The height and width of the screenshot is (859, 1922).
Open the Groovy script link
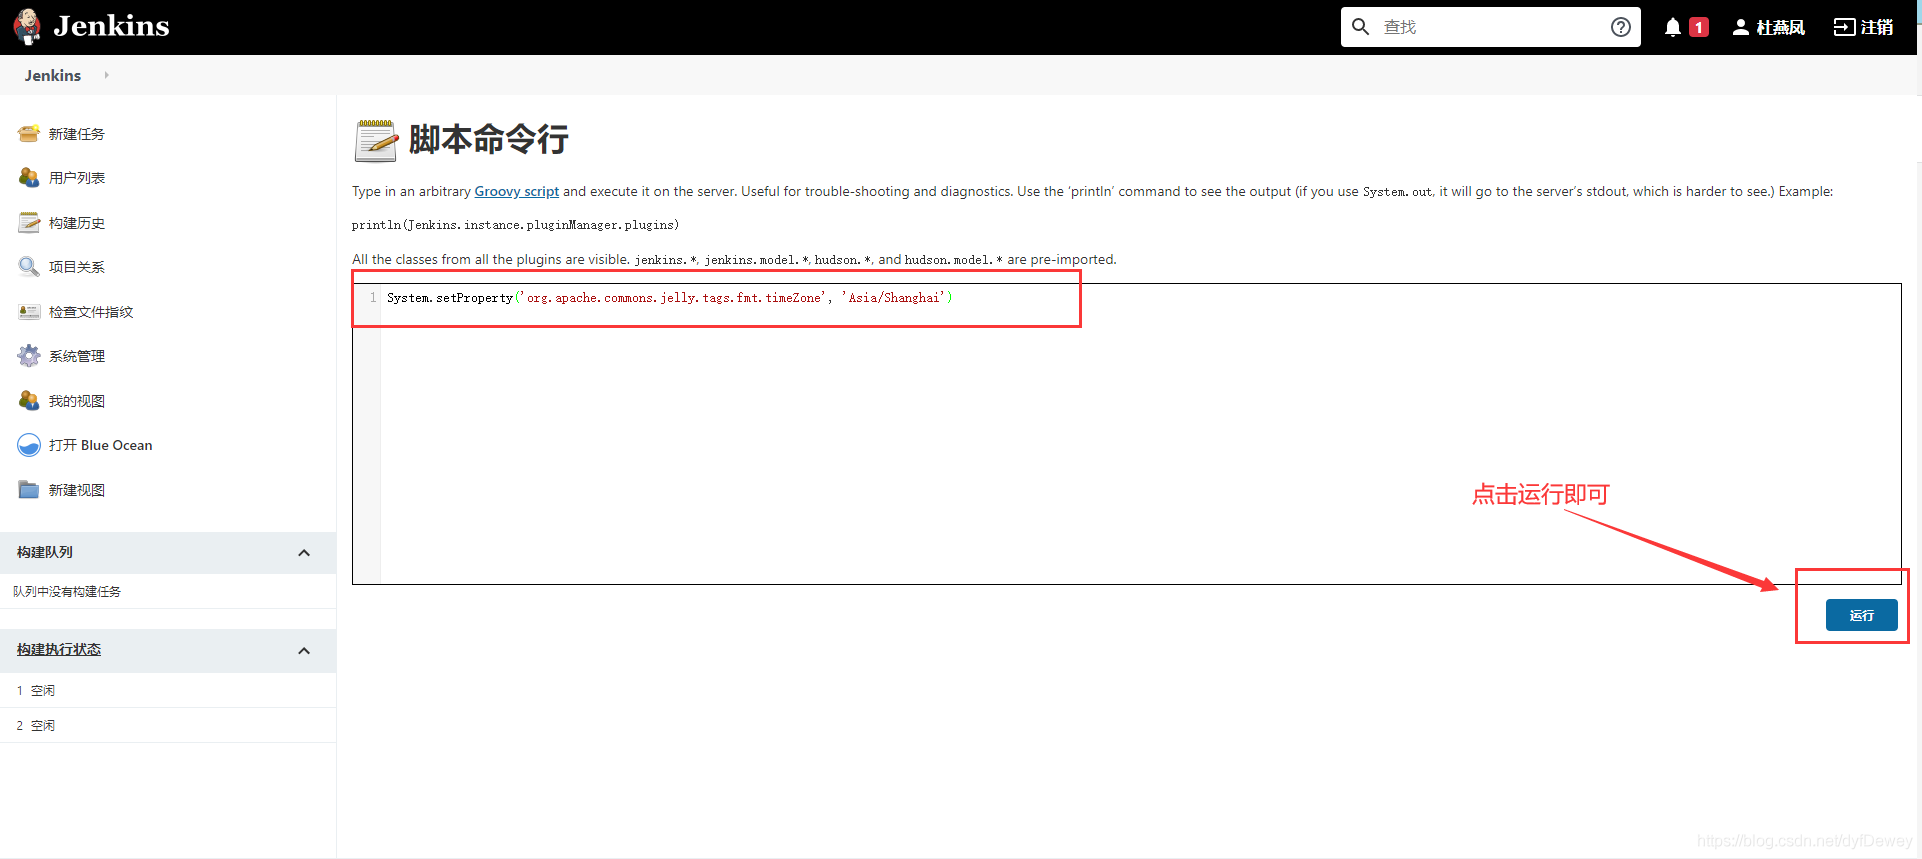pos(516,191)
